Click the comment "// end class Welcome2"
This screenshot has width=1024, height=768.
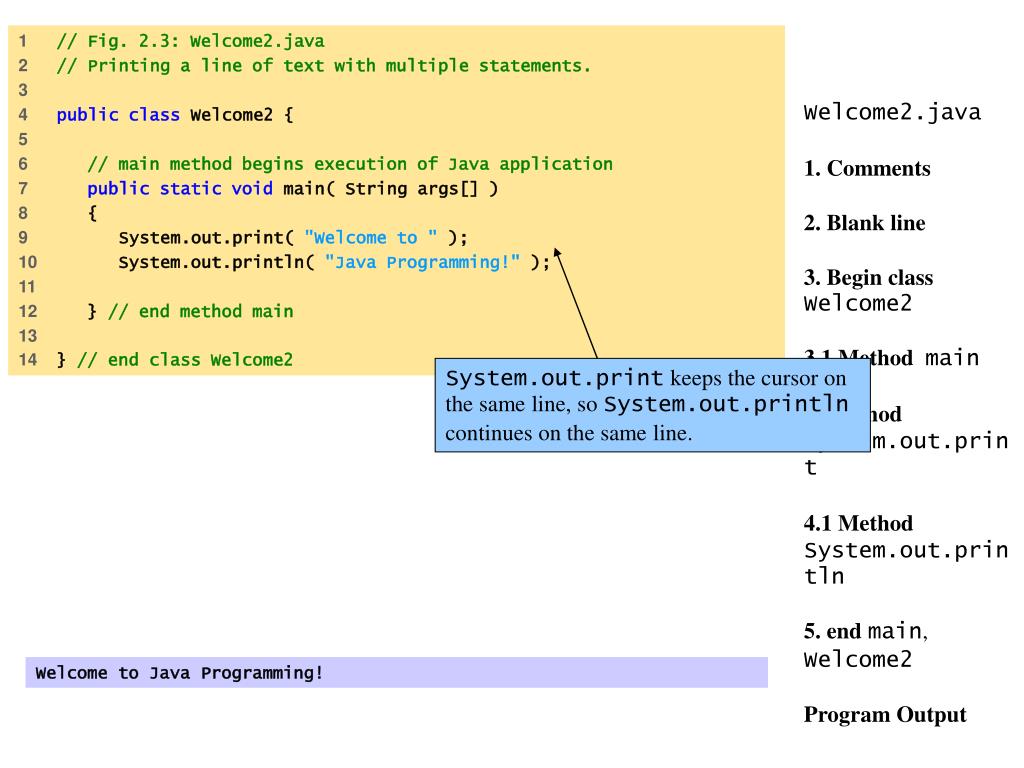click(x=185, y=360)
